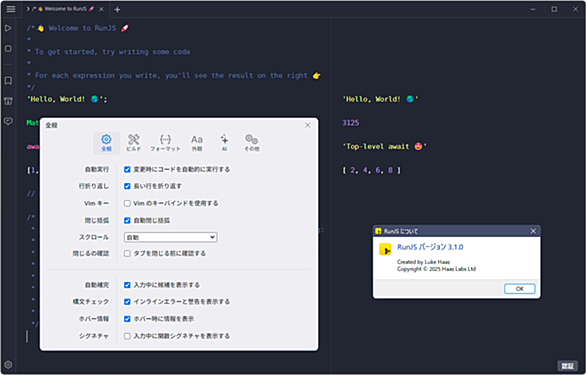The width and height of the screenshot is (586, 375).
Task: Open the その他 settings tab
Action: pos(252,143)
